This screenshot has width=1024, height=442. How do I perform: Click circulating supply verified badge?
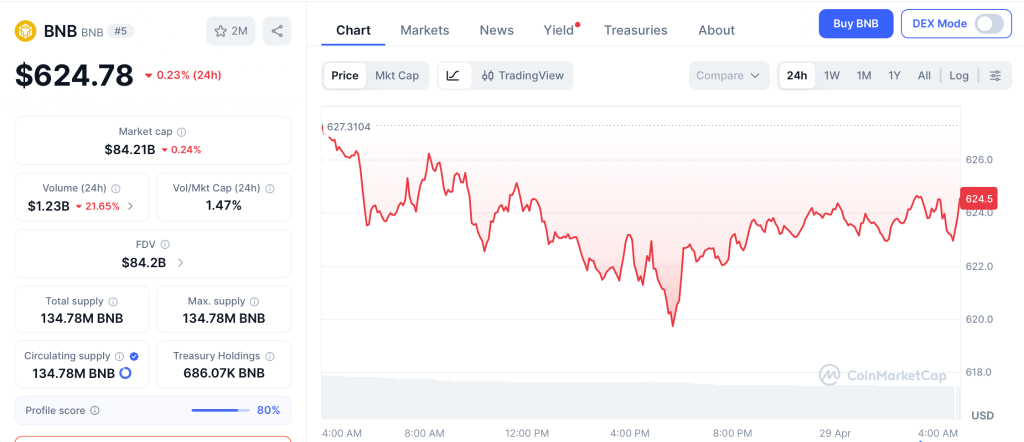(x=134, y=356)
